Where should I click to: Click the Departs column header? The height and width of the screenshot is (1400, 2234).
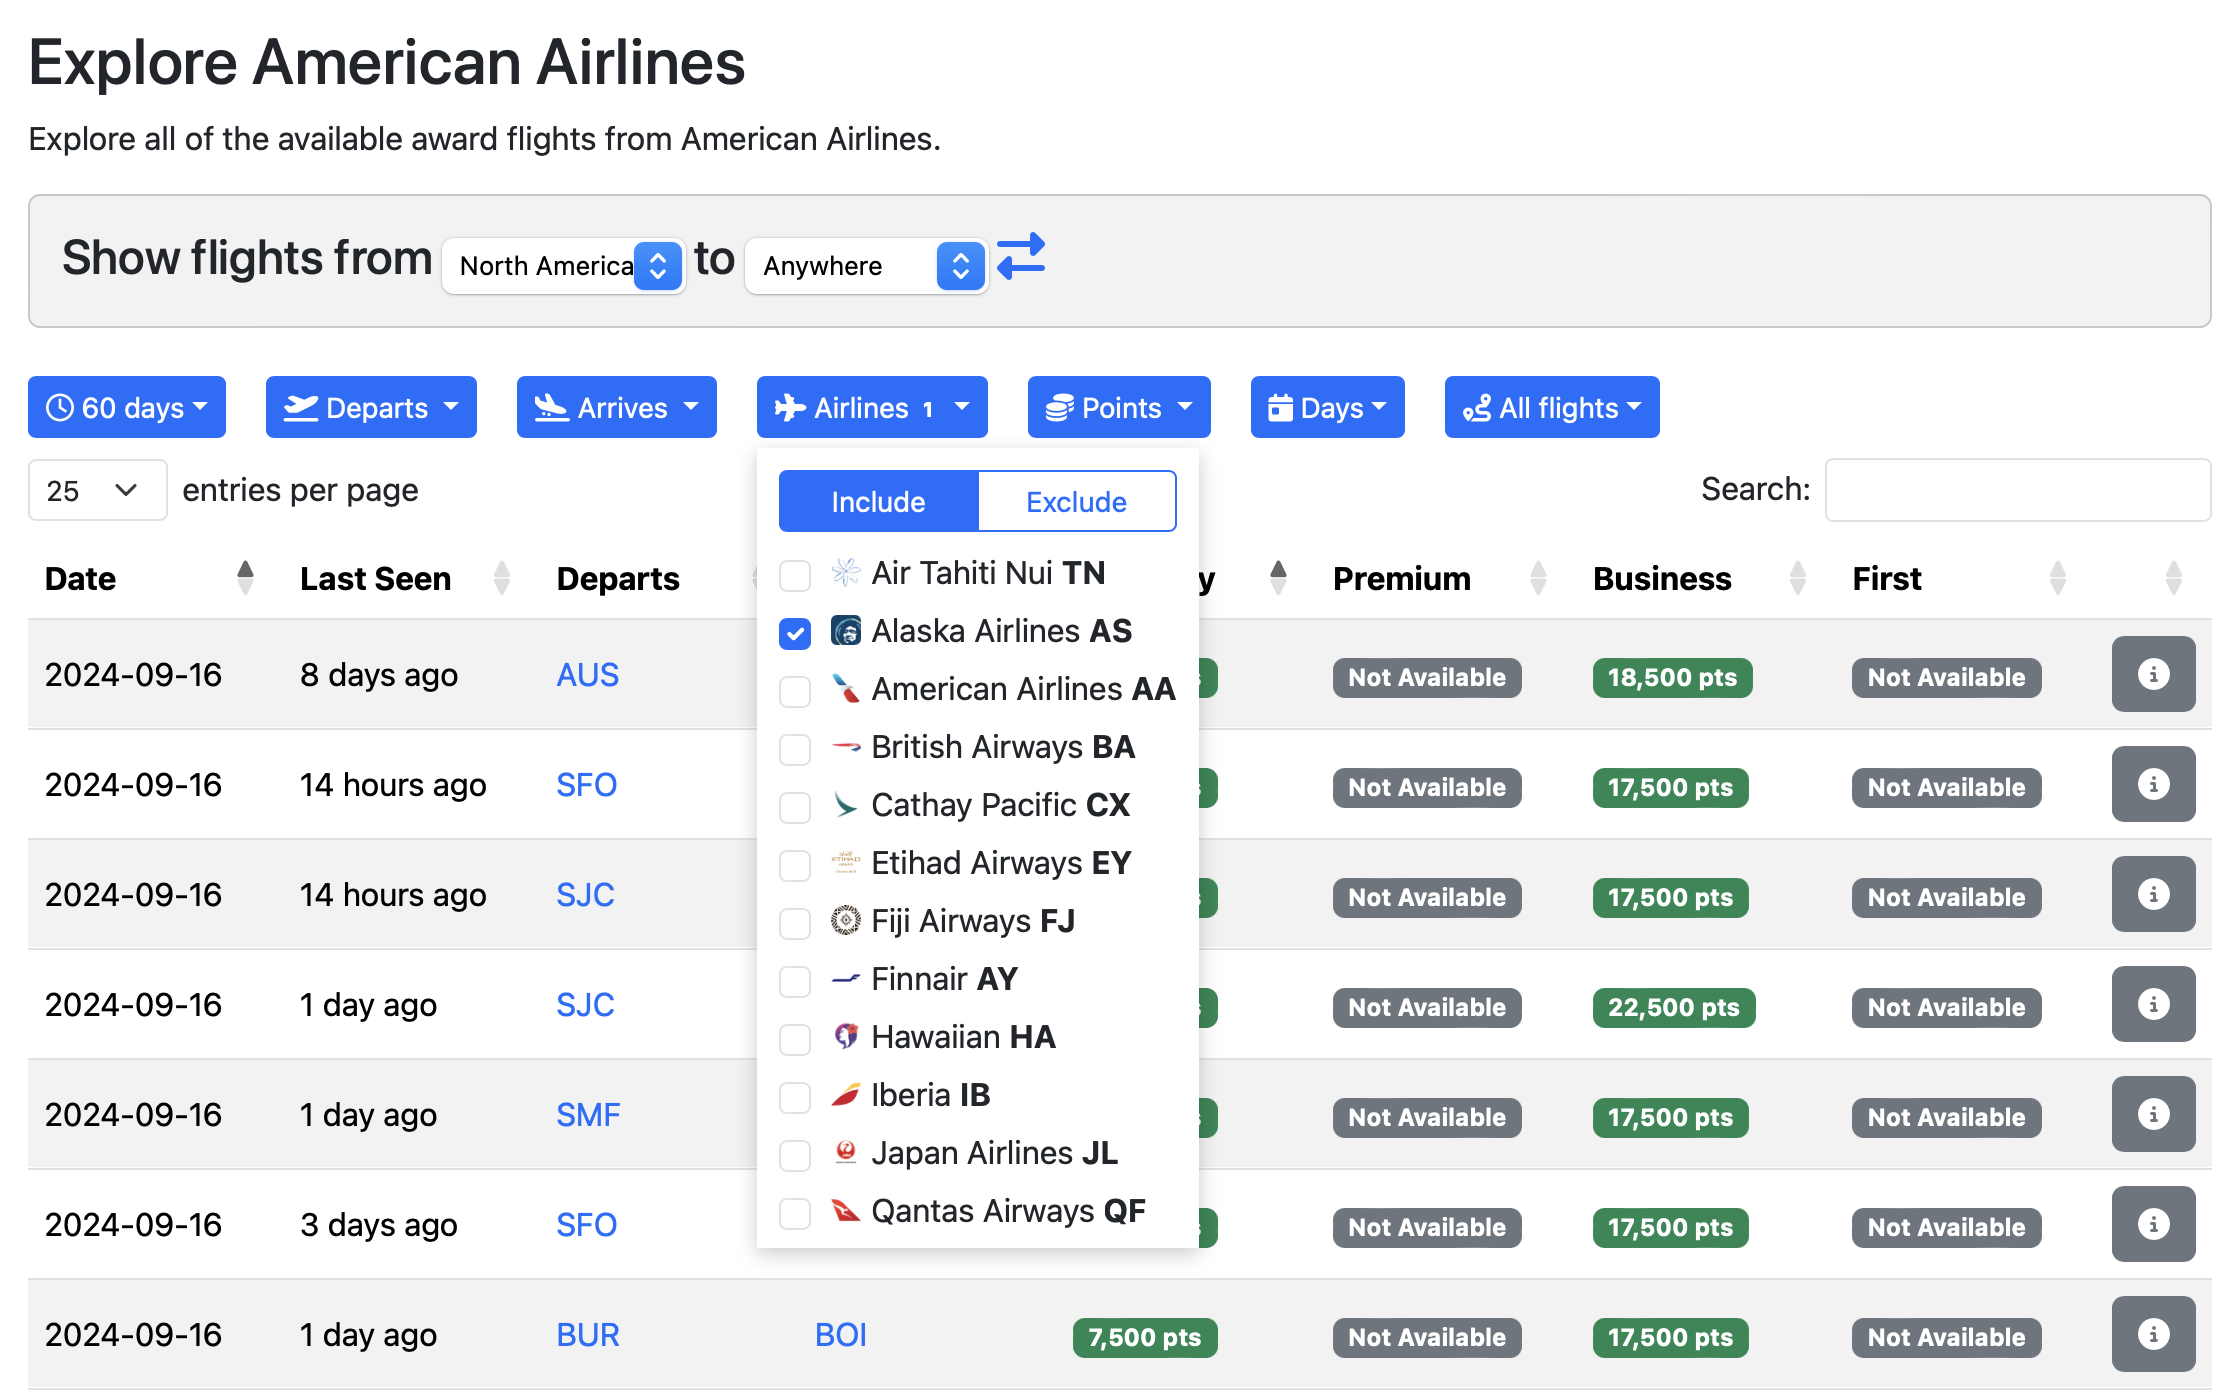618,578
